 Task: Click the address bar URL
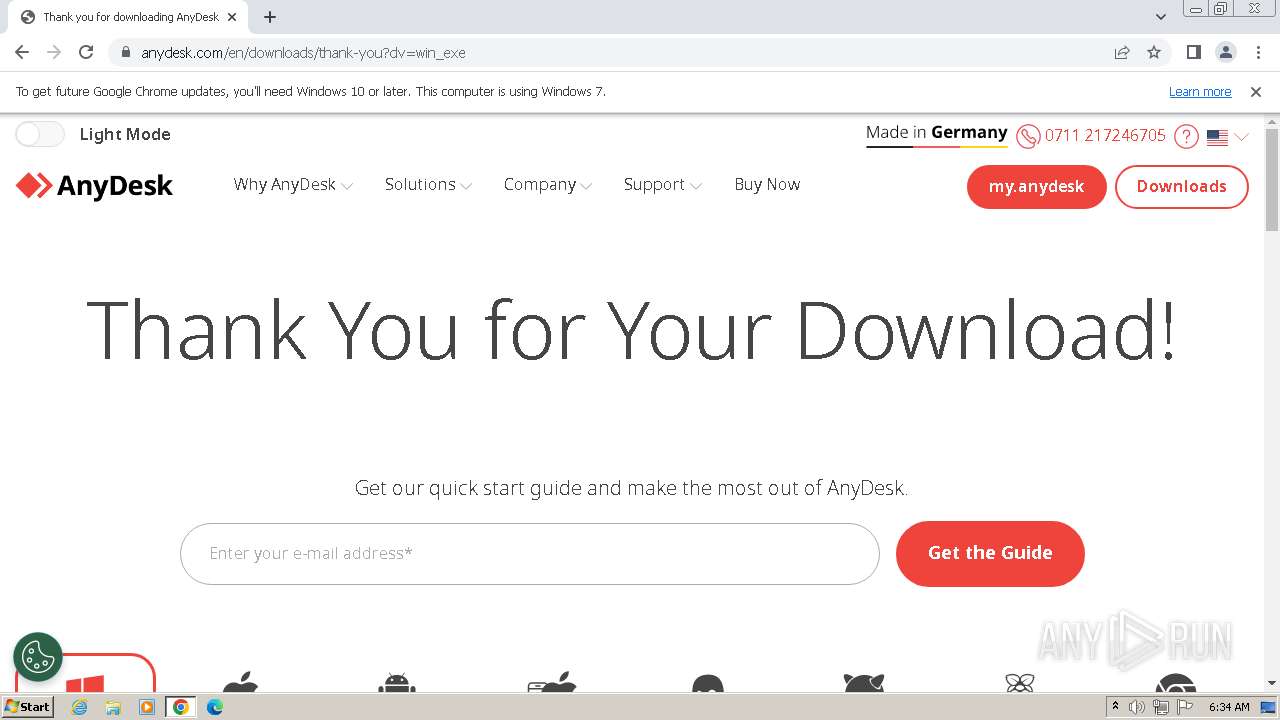pos(303,53)
